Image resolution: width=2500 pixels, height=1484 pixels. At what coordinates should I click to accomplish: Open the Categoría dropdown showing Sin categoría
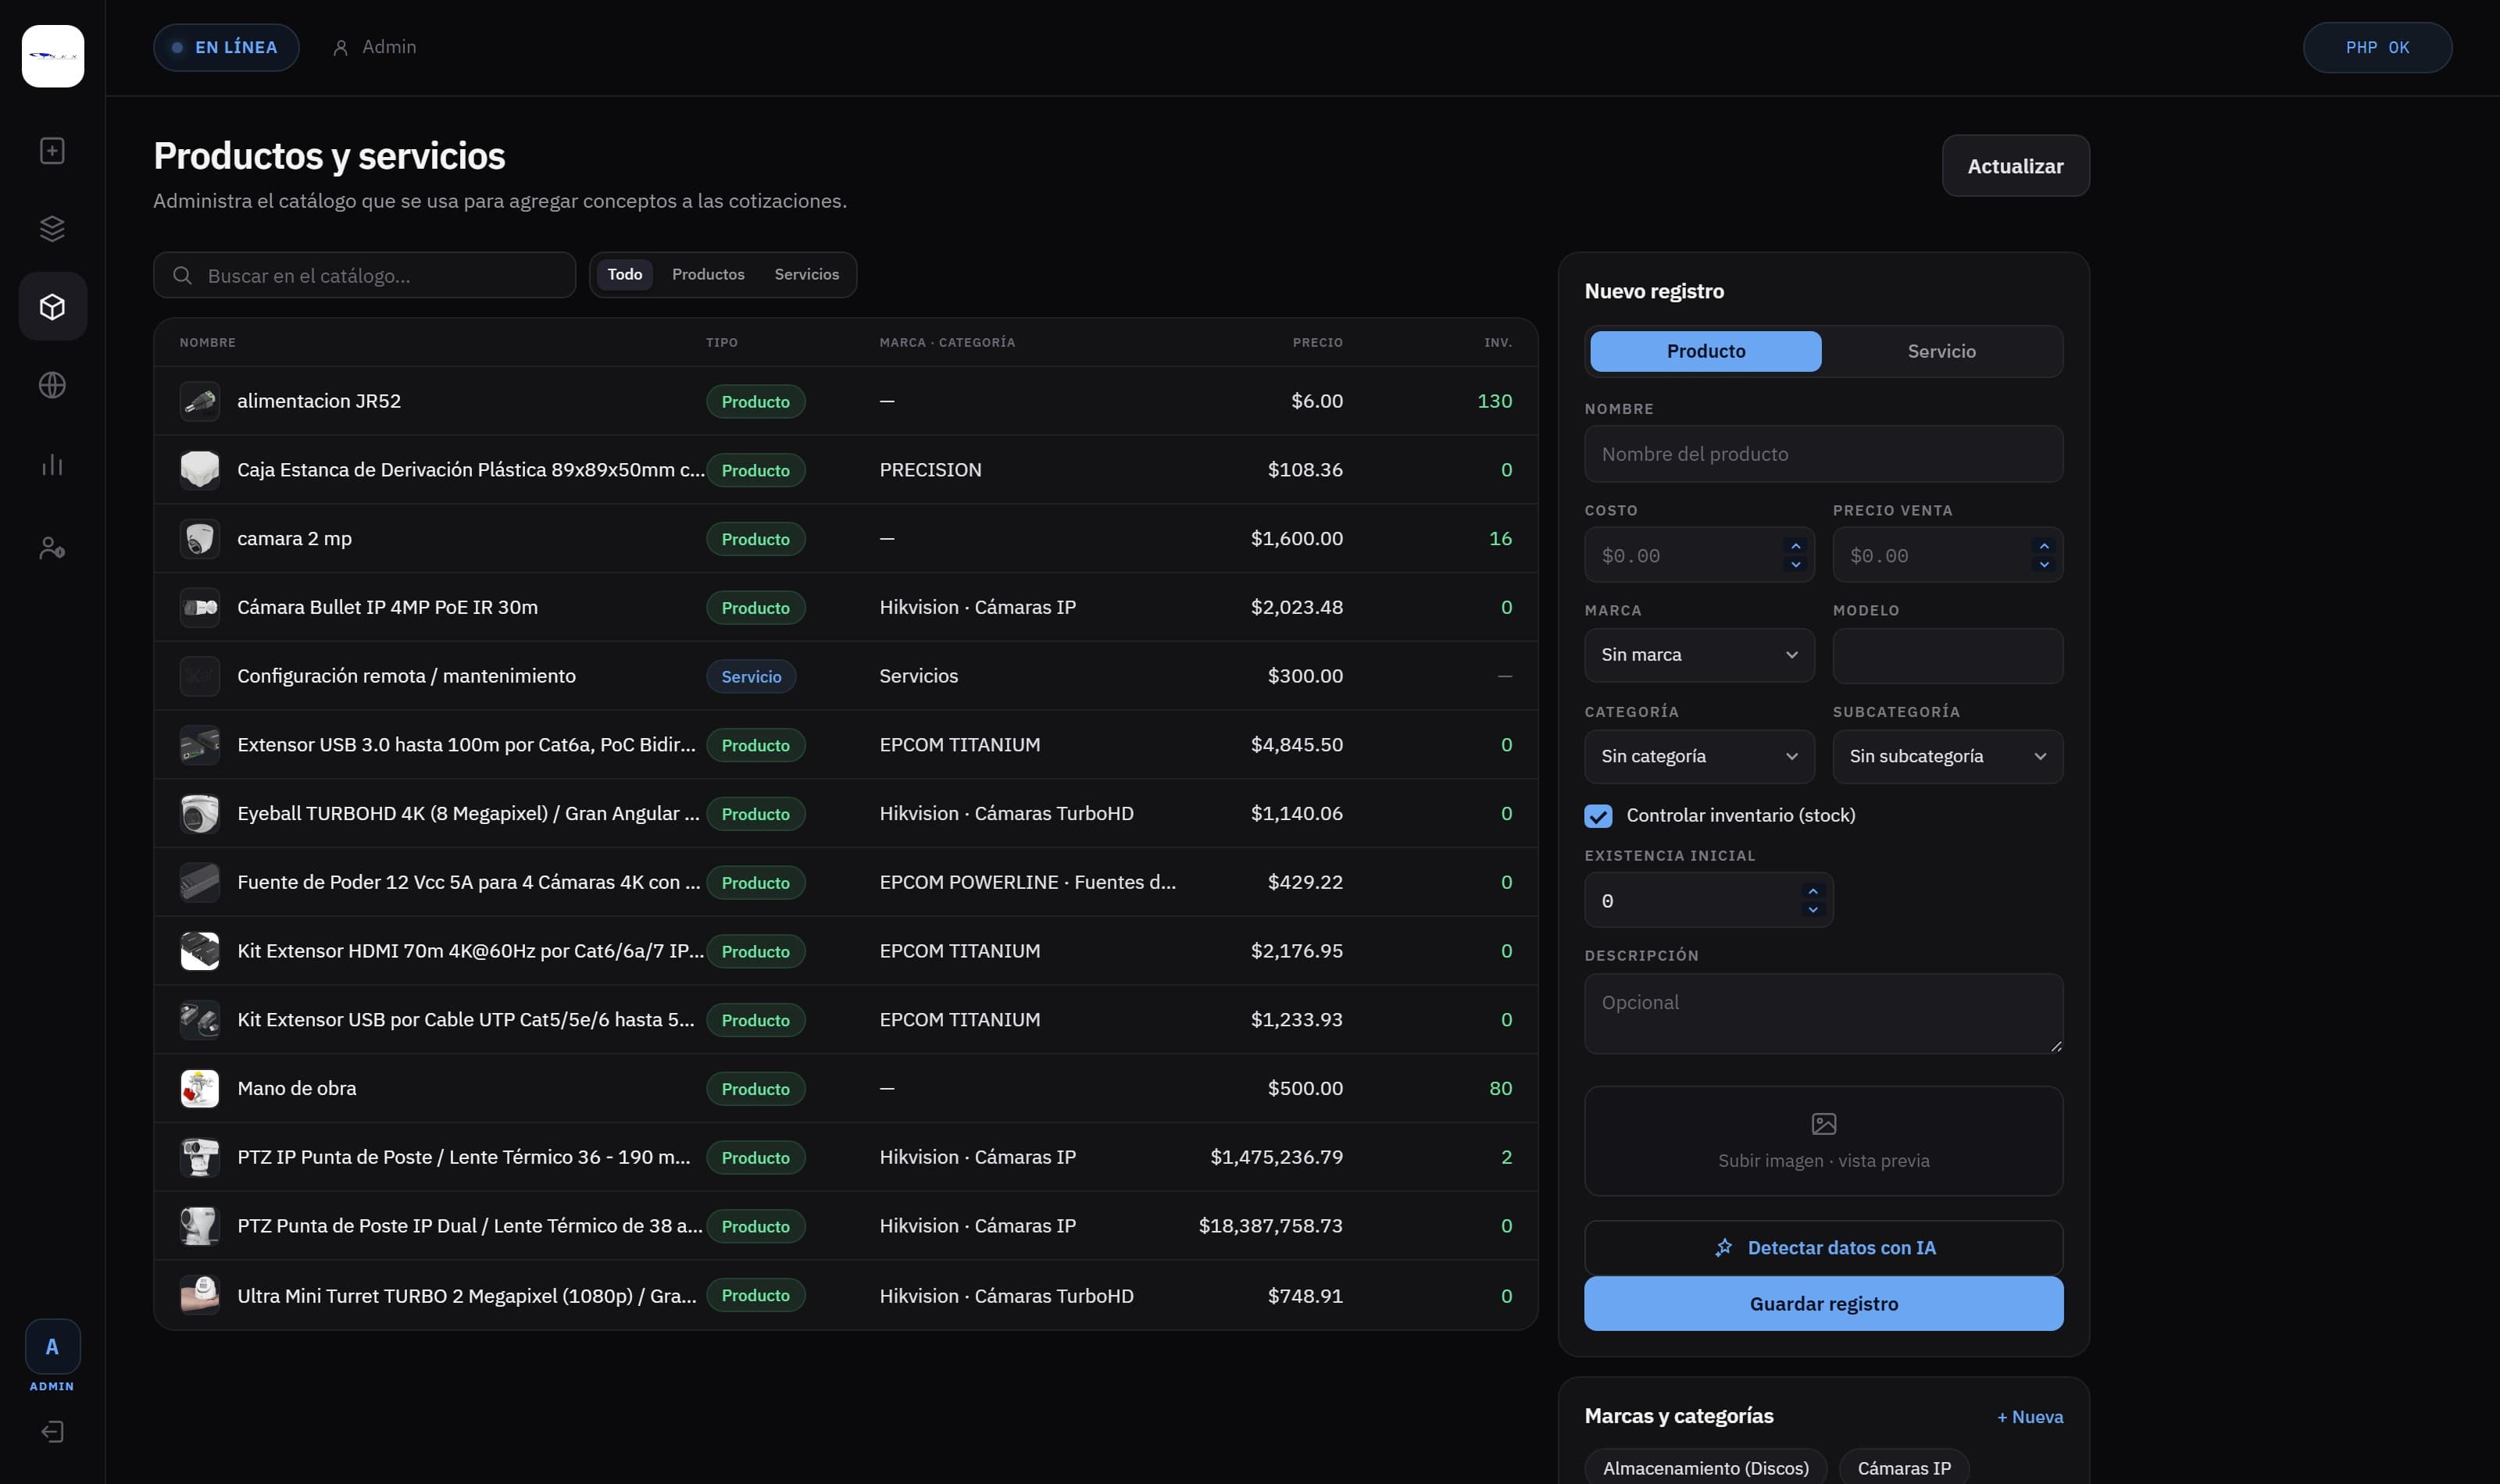[1699, 757]
